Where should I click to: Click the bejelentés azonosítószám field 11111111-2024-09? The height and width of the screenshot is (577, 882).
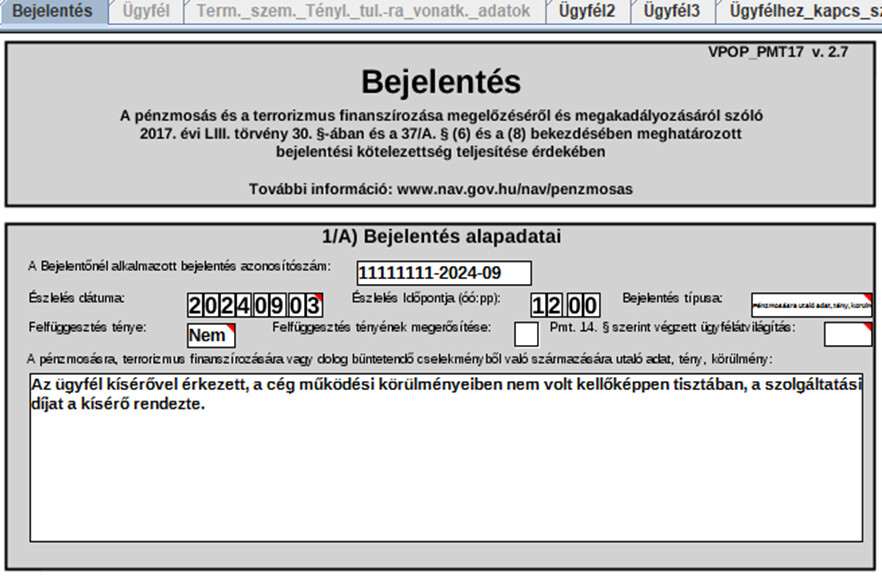point(444,273)
